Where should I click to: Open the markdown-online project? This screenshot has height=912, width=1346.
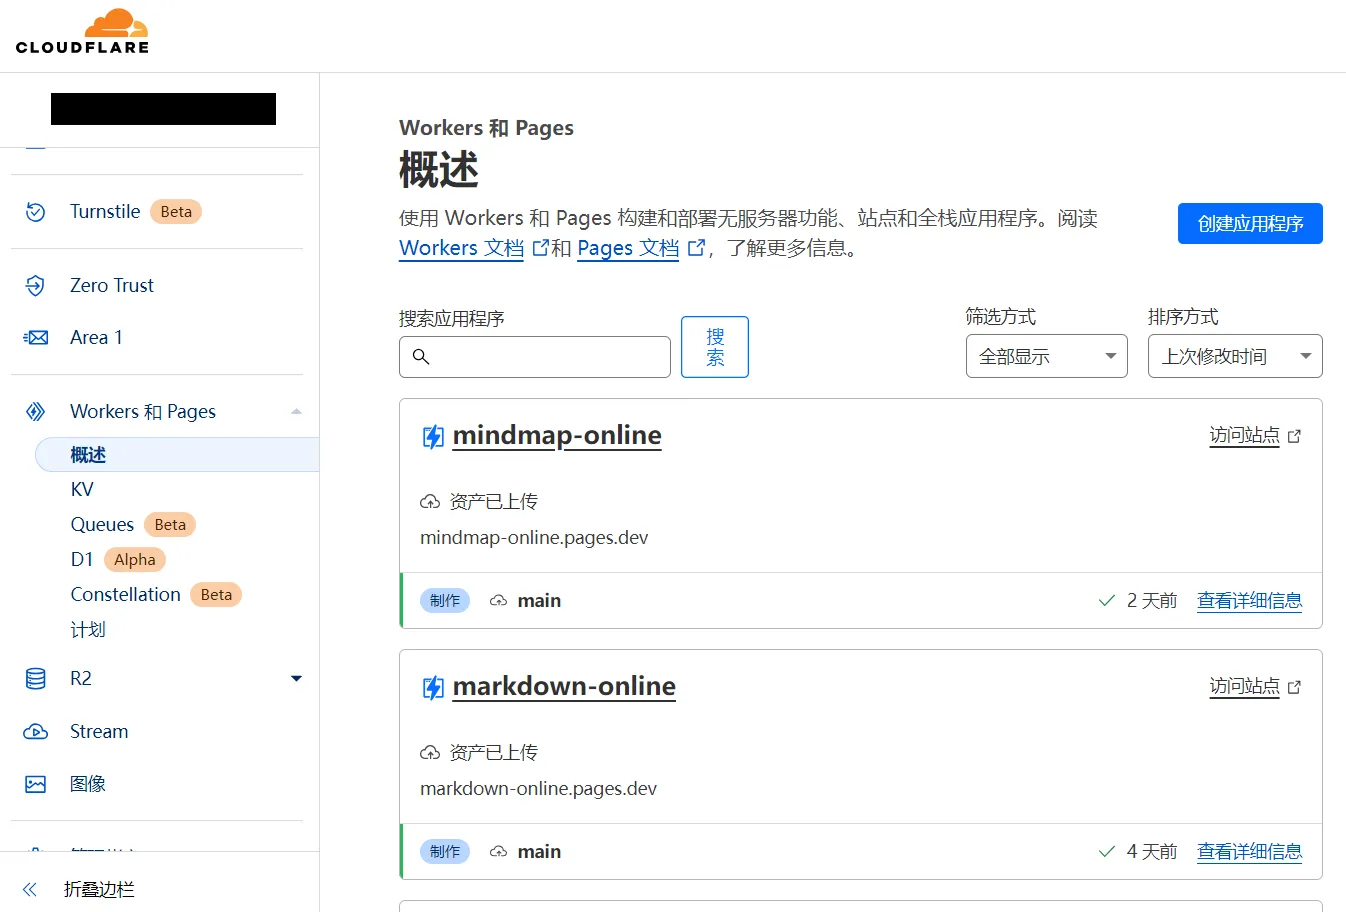564,687
